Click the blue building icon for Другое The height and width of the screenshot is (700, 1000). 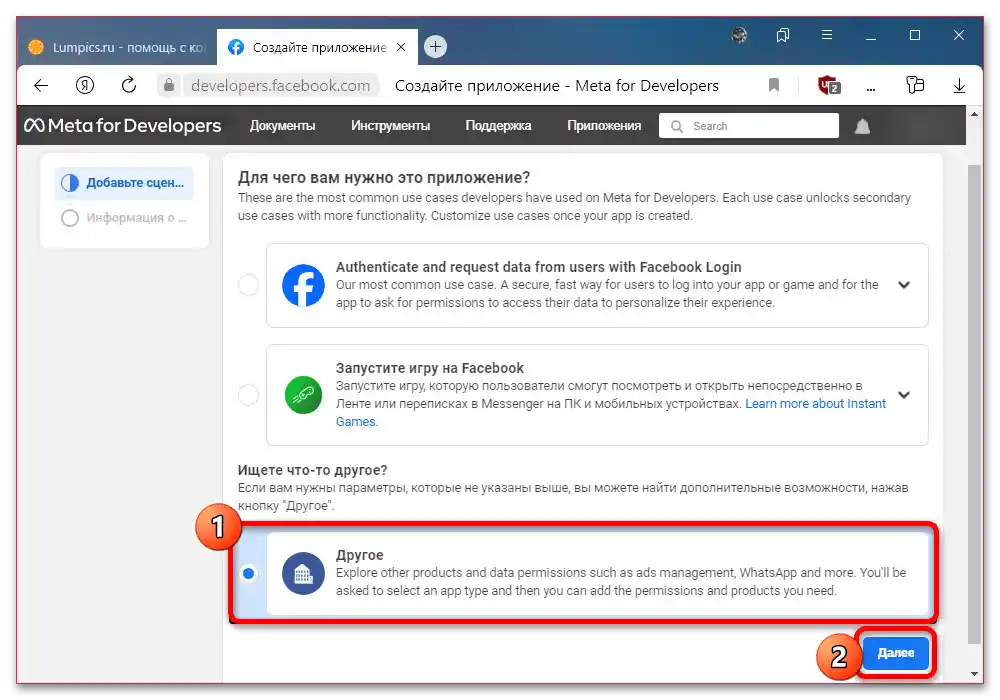tap(304, 573)
